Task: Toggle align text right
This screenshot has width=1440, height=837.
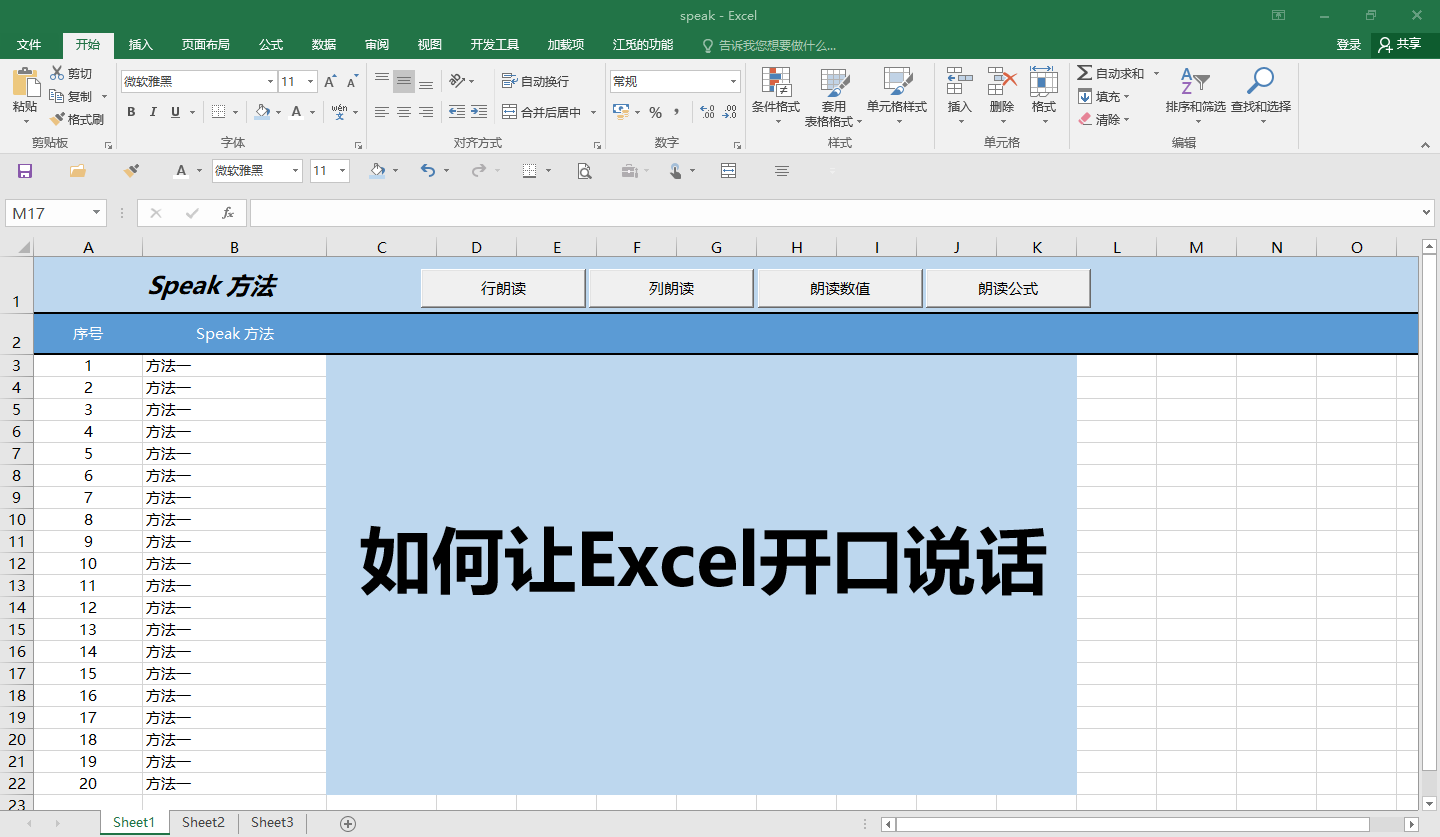Action: [x=426, y=112]
